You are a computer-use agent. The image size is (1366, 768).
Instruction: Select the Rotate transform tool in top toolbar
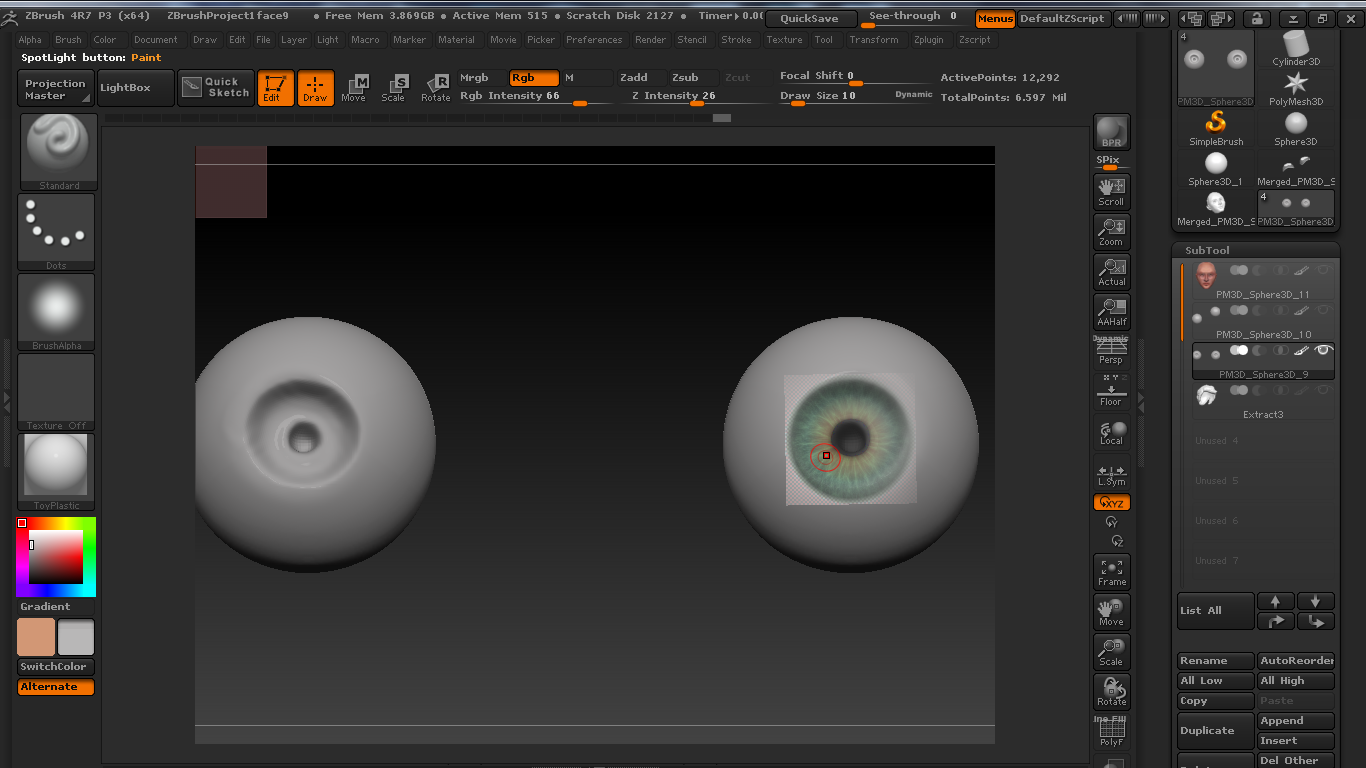435,88
